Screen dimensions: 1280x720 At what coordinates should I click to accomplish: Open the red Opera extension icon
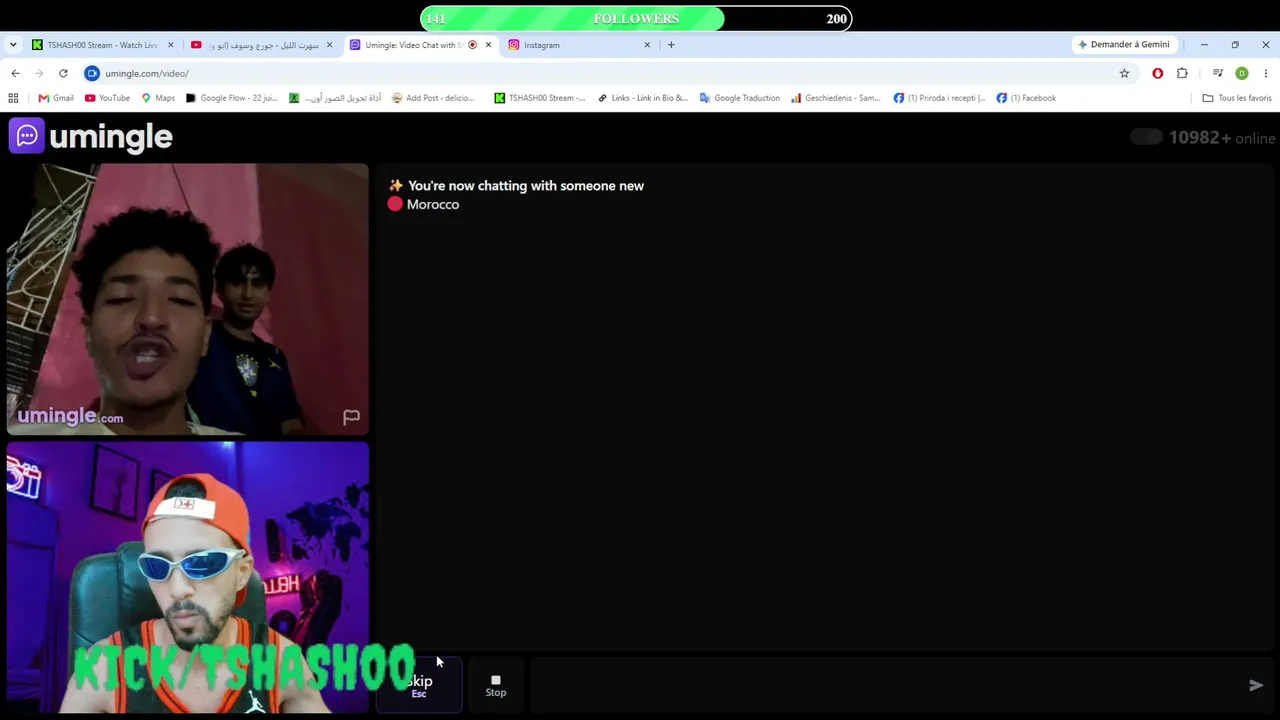point(1158,73)
